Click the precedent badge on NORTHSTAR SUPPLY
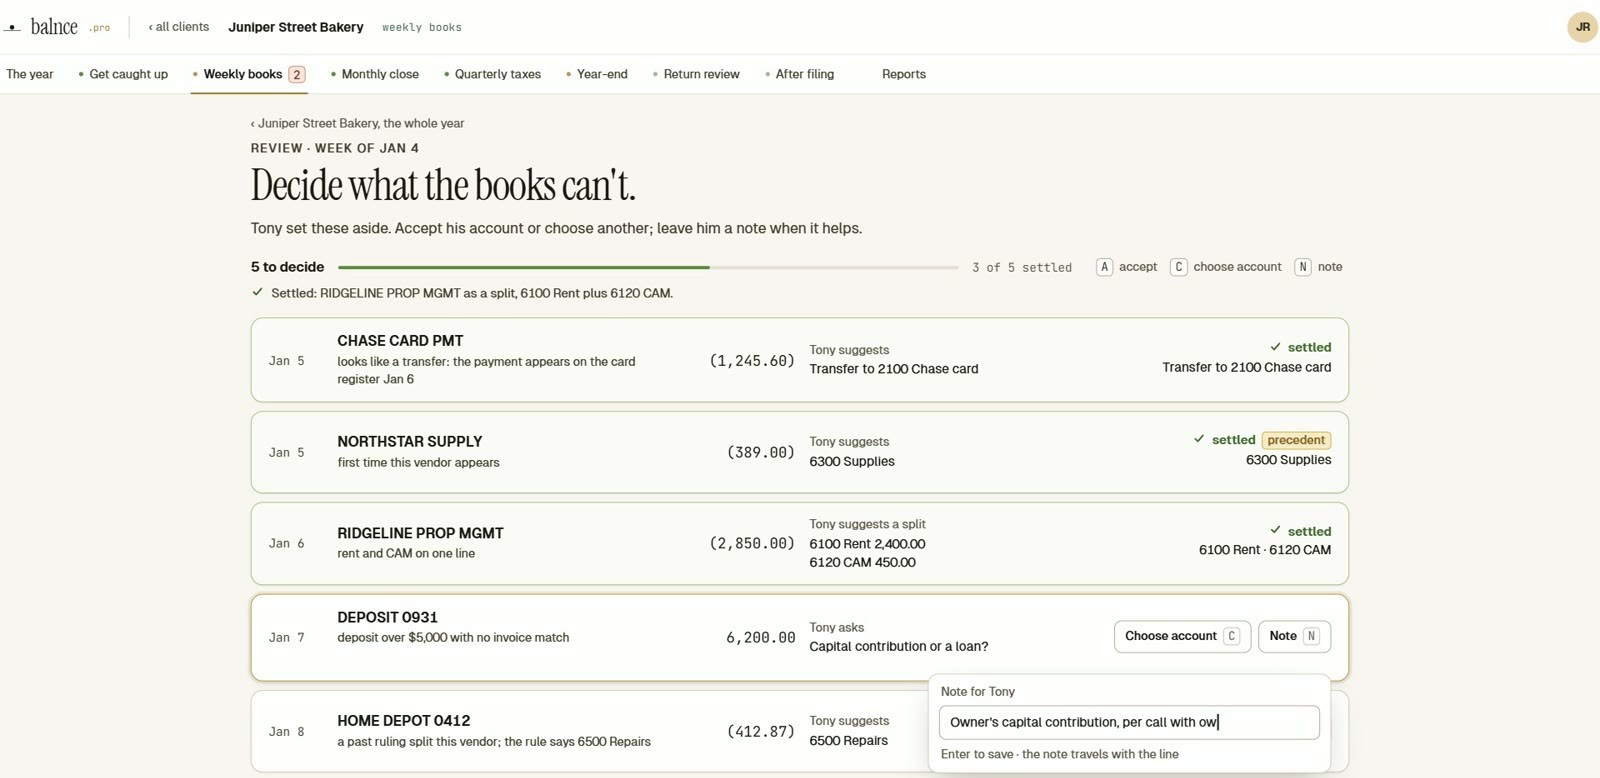The width and height of the screenshot is (1600, 778). click(x=1296, y=440)
